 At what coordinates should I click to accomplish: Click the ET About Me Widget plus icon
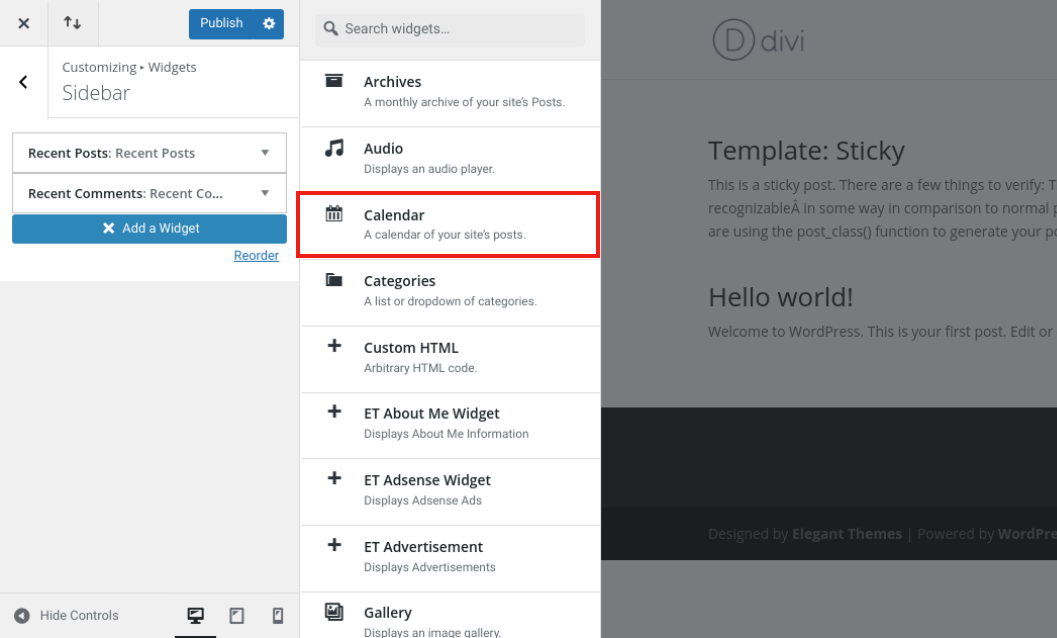click(x=334, y=411)
